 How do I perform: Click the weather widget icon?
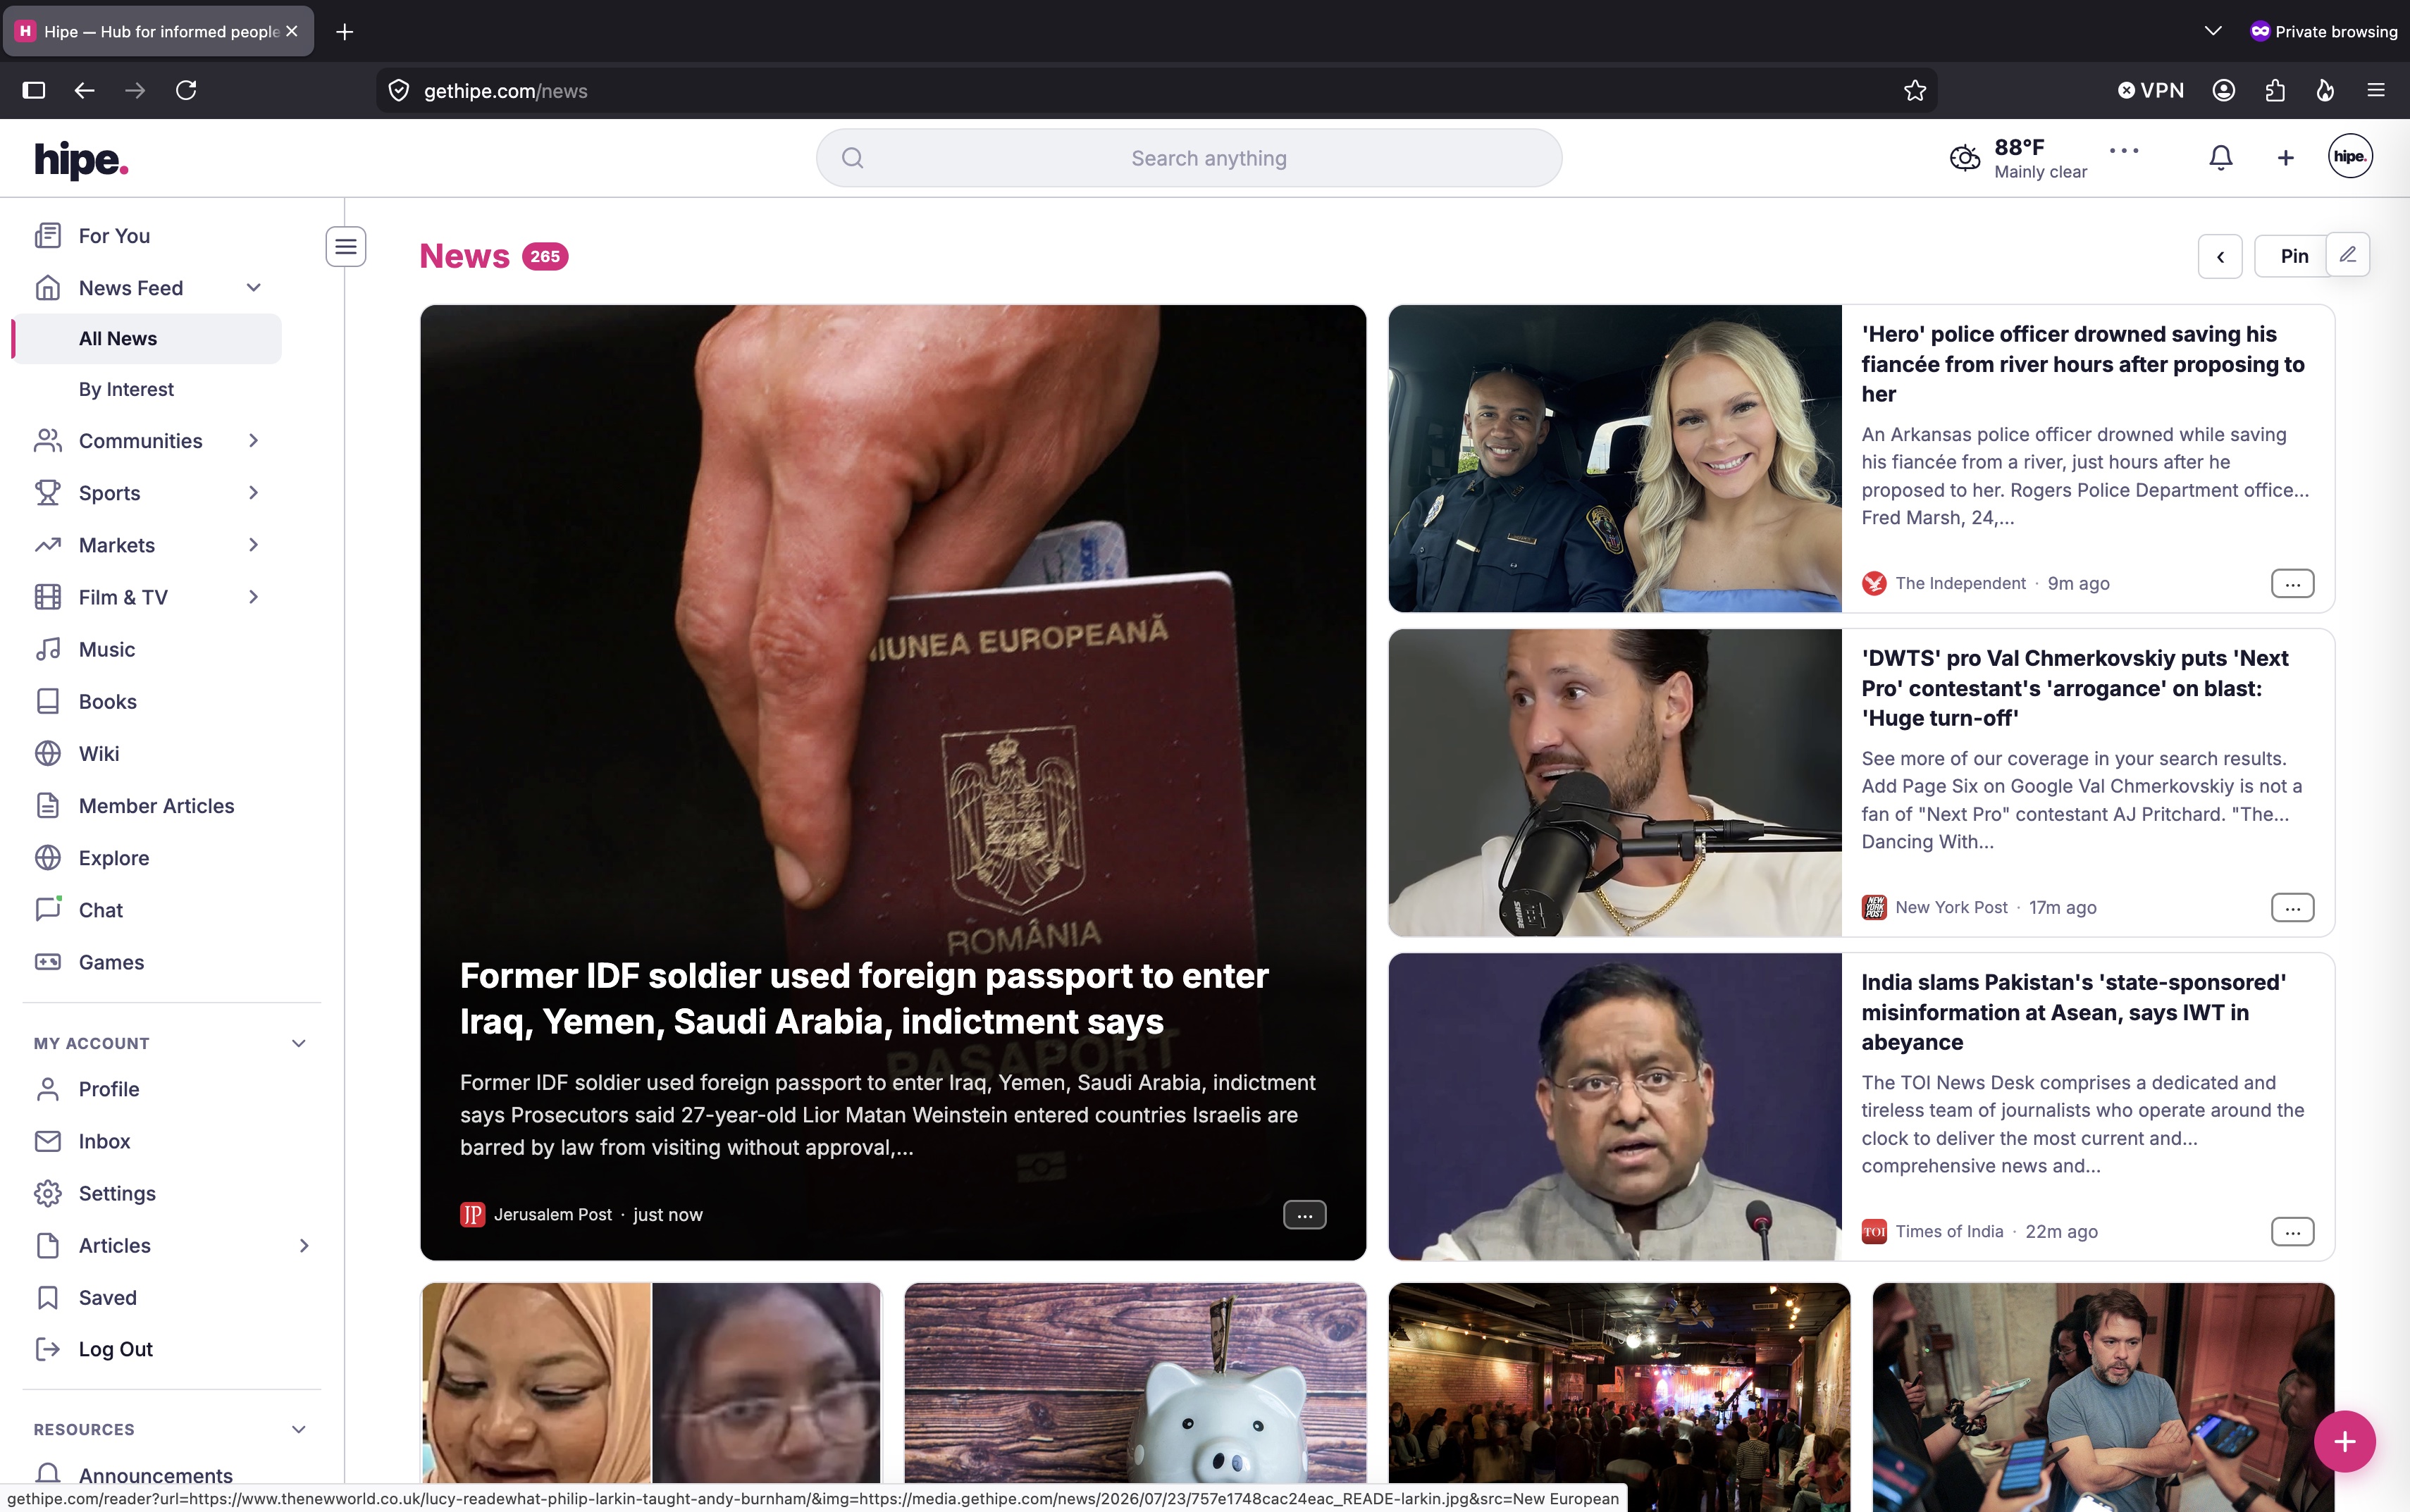(1964, 158)
